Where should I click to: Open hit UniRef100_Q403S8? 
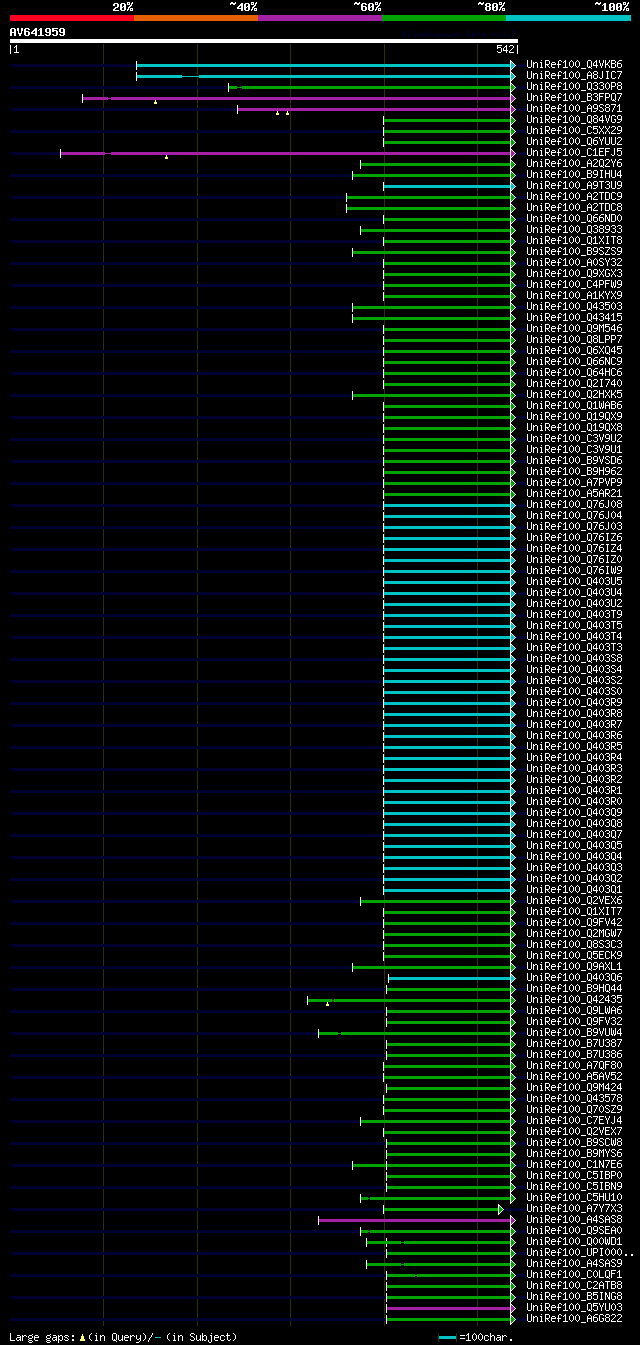coord(574,659)
